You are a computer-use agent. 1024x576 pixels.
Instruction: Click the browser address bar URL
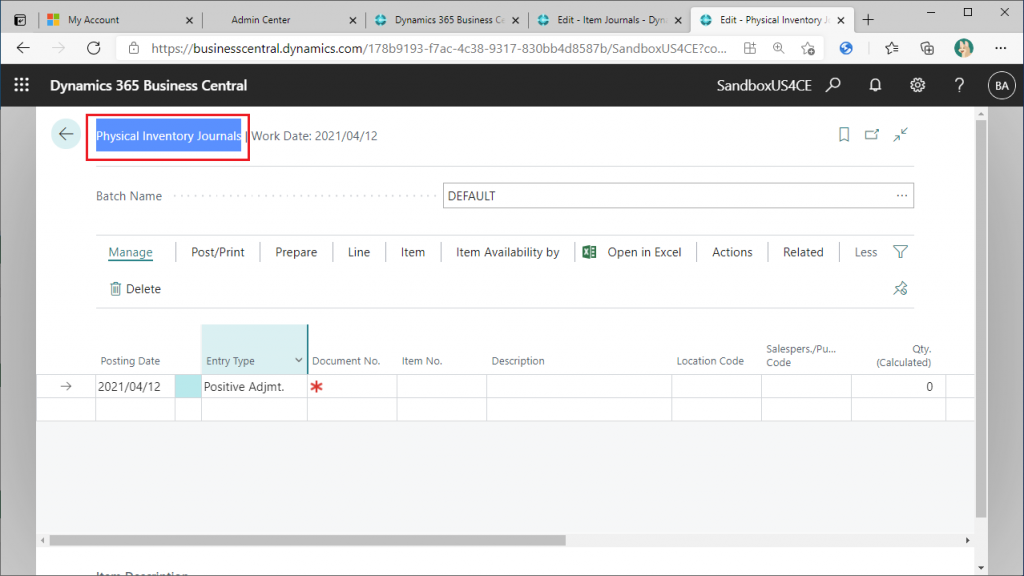tap(439, 48)
